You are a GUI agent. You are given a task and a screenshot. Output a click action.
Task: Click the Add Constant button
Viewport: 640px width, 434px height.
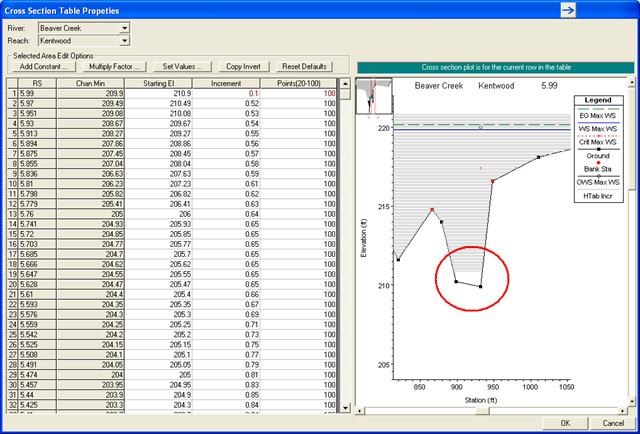(44, 67)
